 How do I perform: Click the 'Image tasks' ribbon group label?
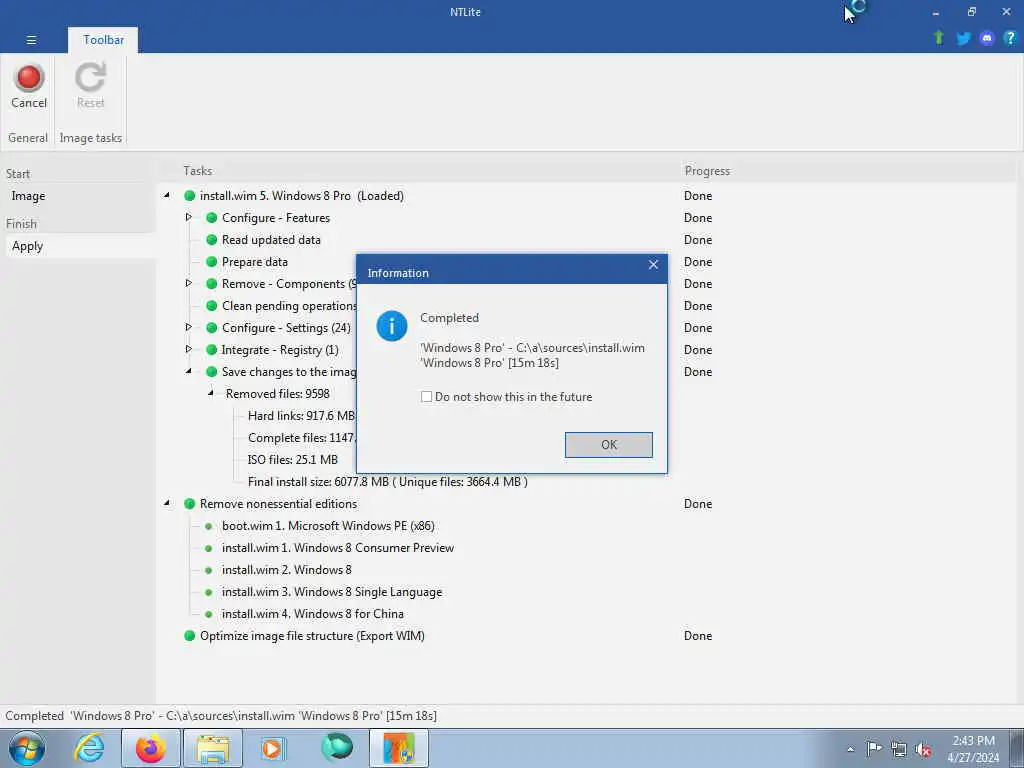(x=91, y=138)
